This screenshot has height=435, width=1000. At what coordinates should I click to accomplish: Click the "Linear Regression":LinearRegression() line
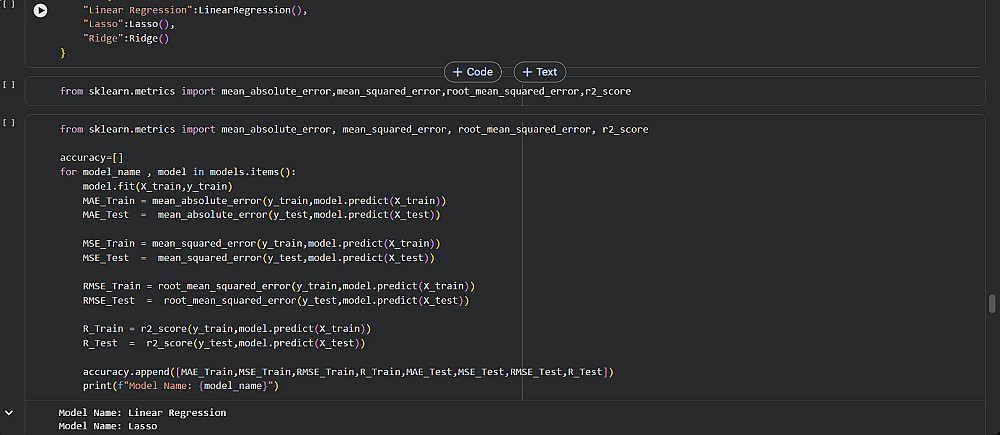pos(195,11)
